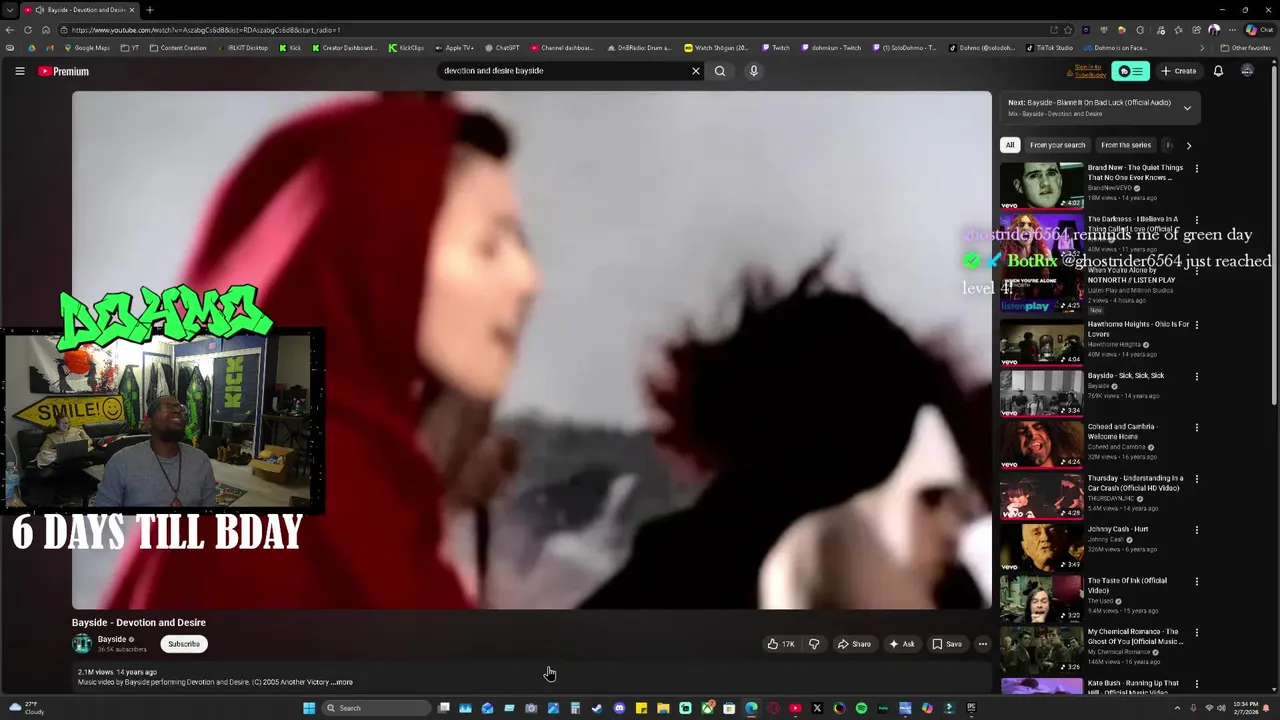The image size is (1280, 720).
Task: Open Hawthorne Heights - Ohio Is For Lovers title
Action: click(x=1138, y=329)
